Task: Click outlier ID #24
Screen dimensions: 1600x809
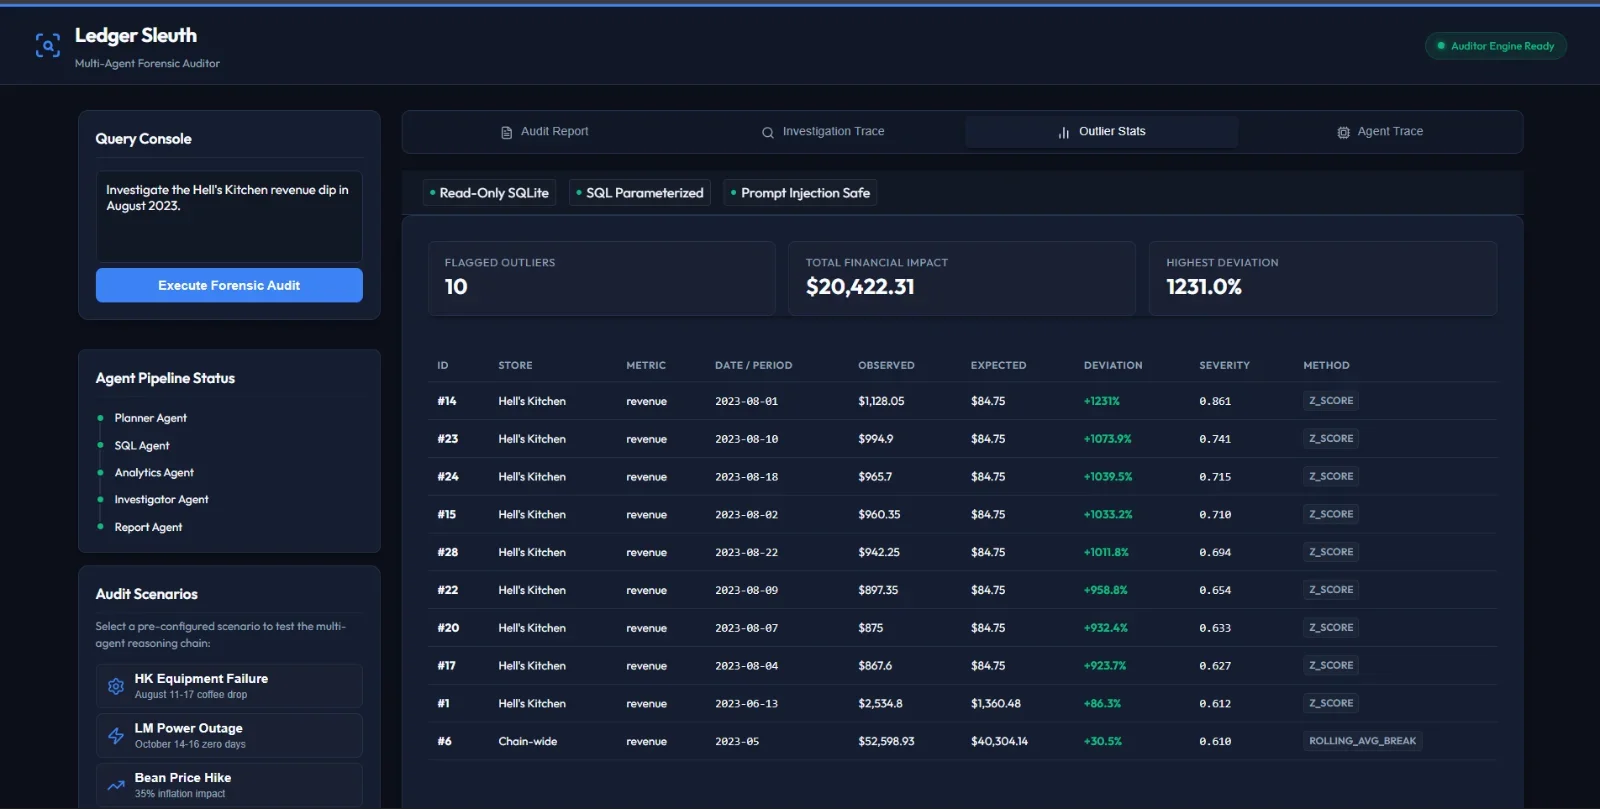Action: (x=447, y=477)
